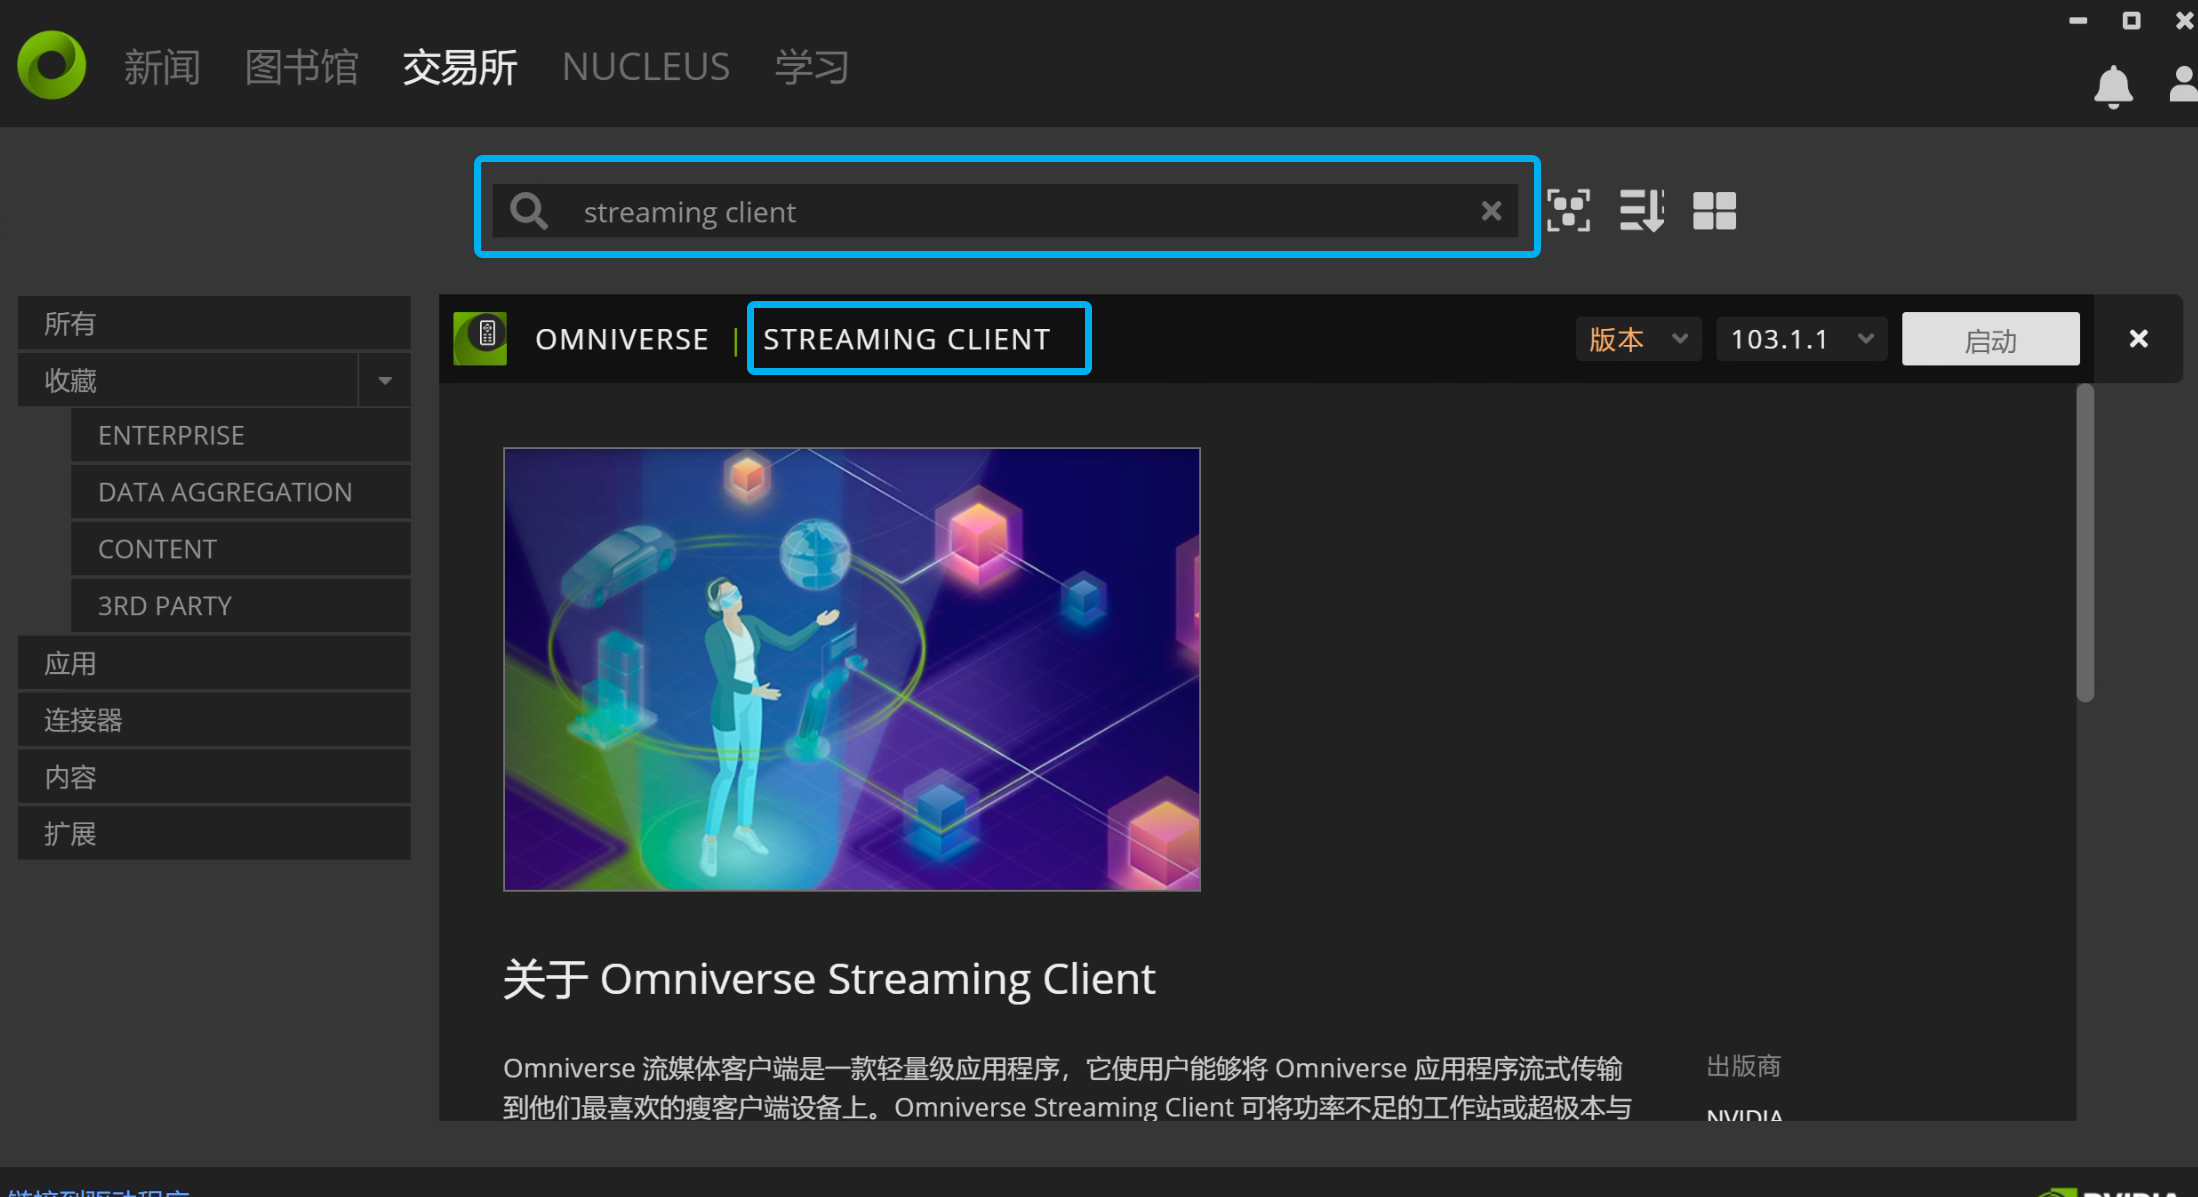Select the DATA AGGREGATION subcategory

click(241, 492)
